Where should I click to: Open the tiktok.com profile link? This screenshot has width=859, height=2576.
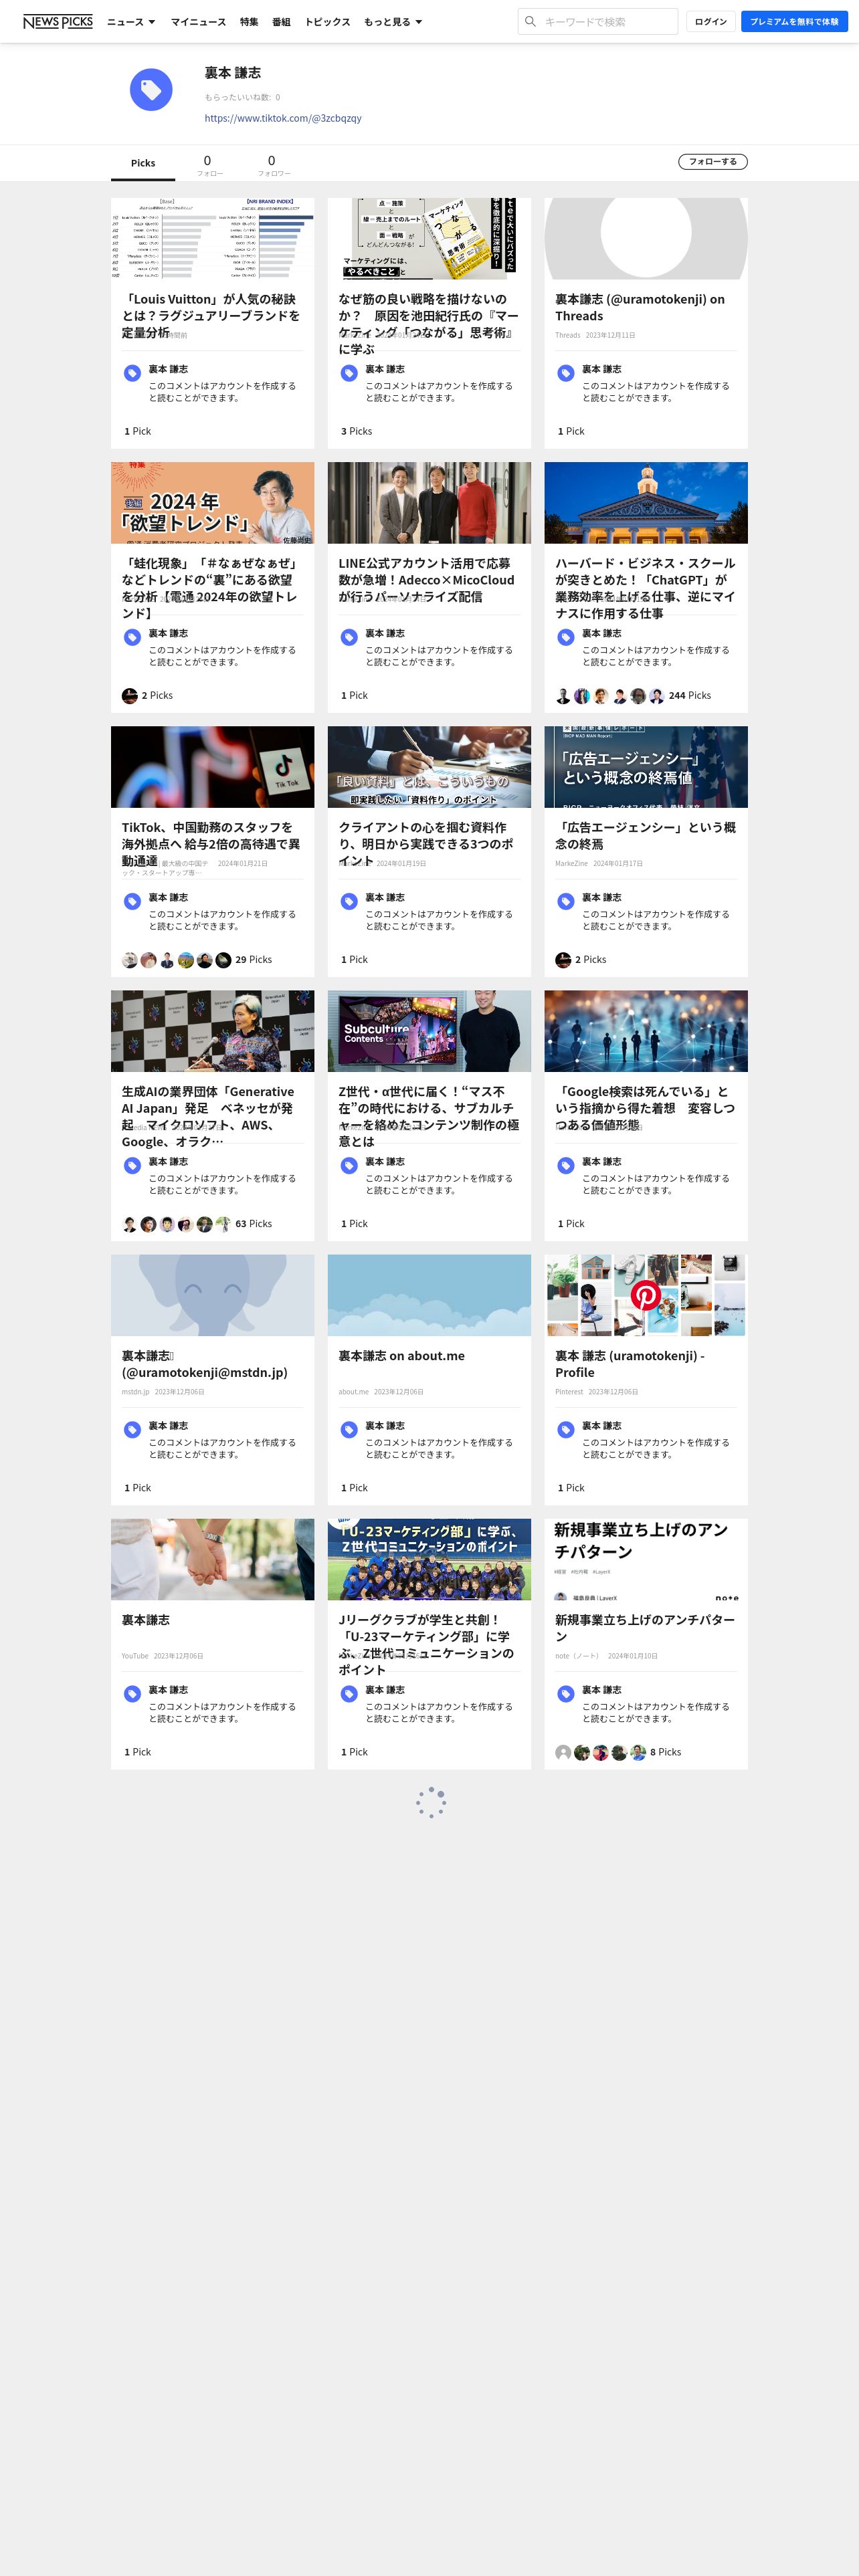pos(283,118)
